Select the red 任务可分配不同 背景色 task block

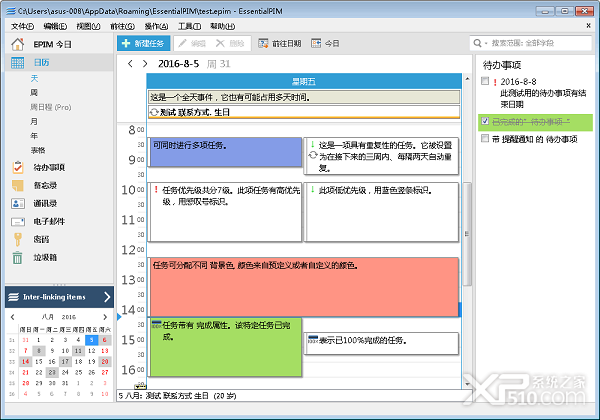click(x=305, y=287)
